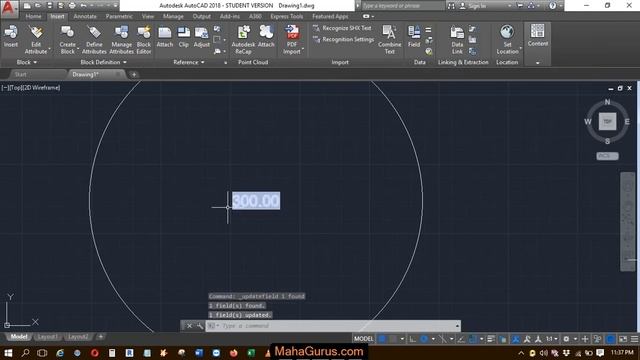The image size is (640, 360).
Task: Open the snap mode dropdown arrow
Action: pos(402,339)
